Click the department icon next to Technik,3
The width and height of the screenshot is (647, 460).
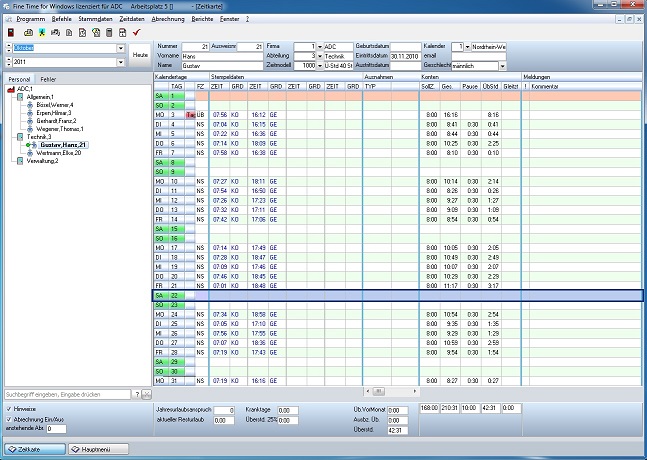click(x=20, y=137)
